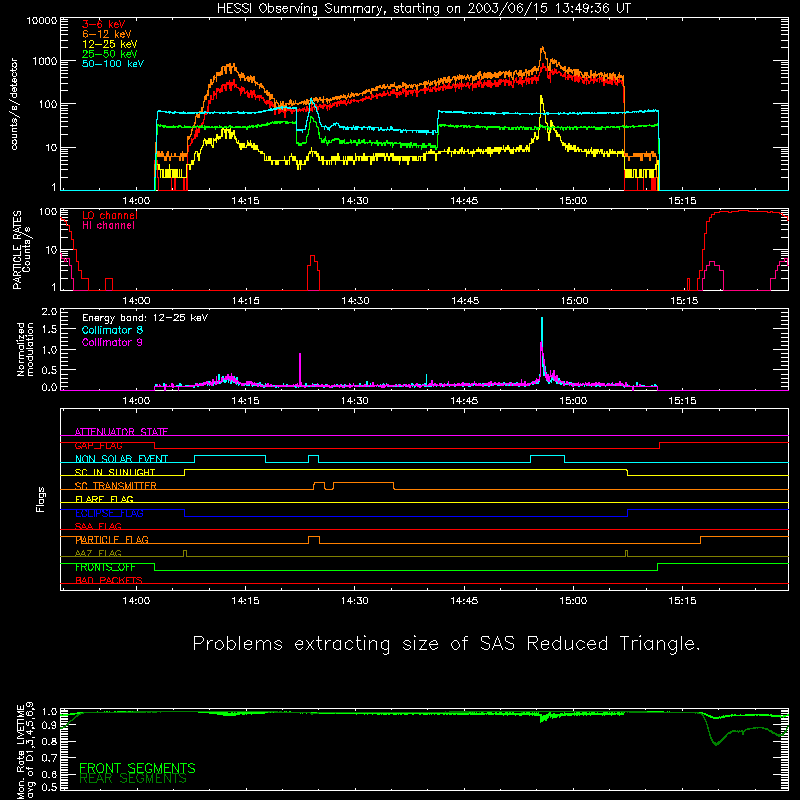
Task: Click the '1.5' tick on modulation plot
Action: 49,330
